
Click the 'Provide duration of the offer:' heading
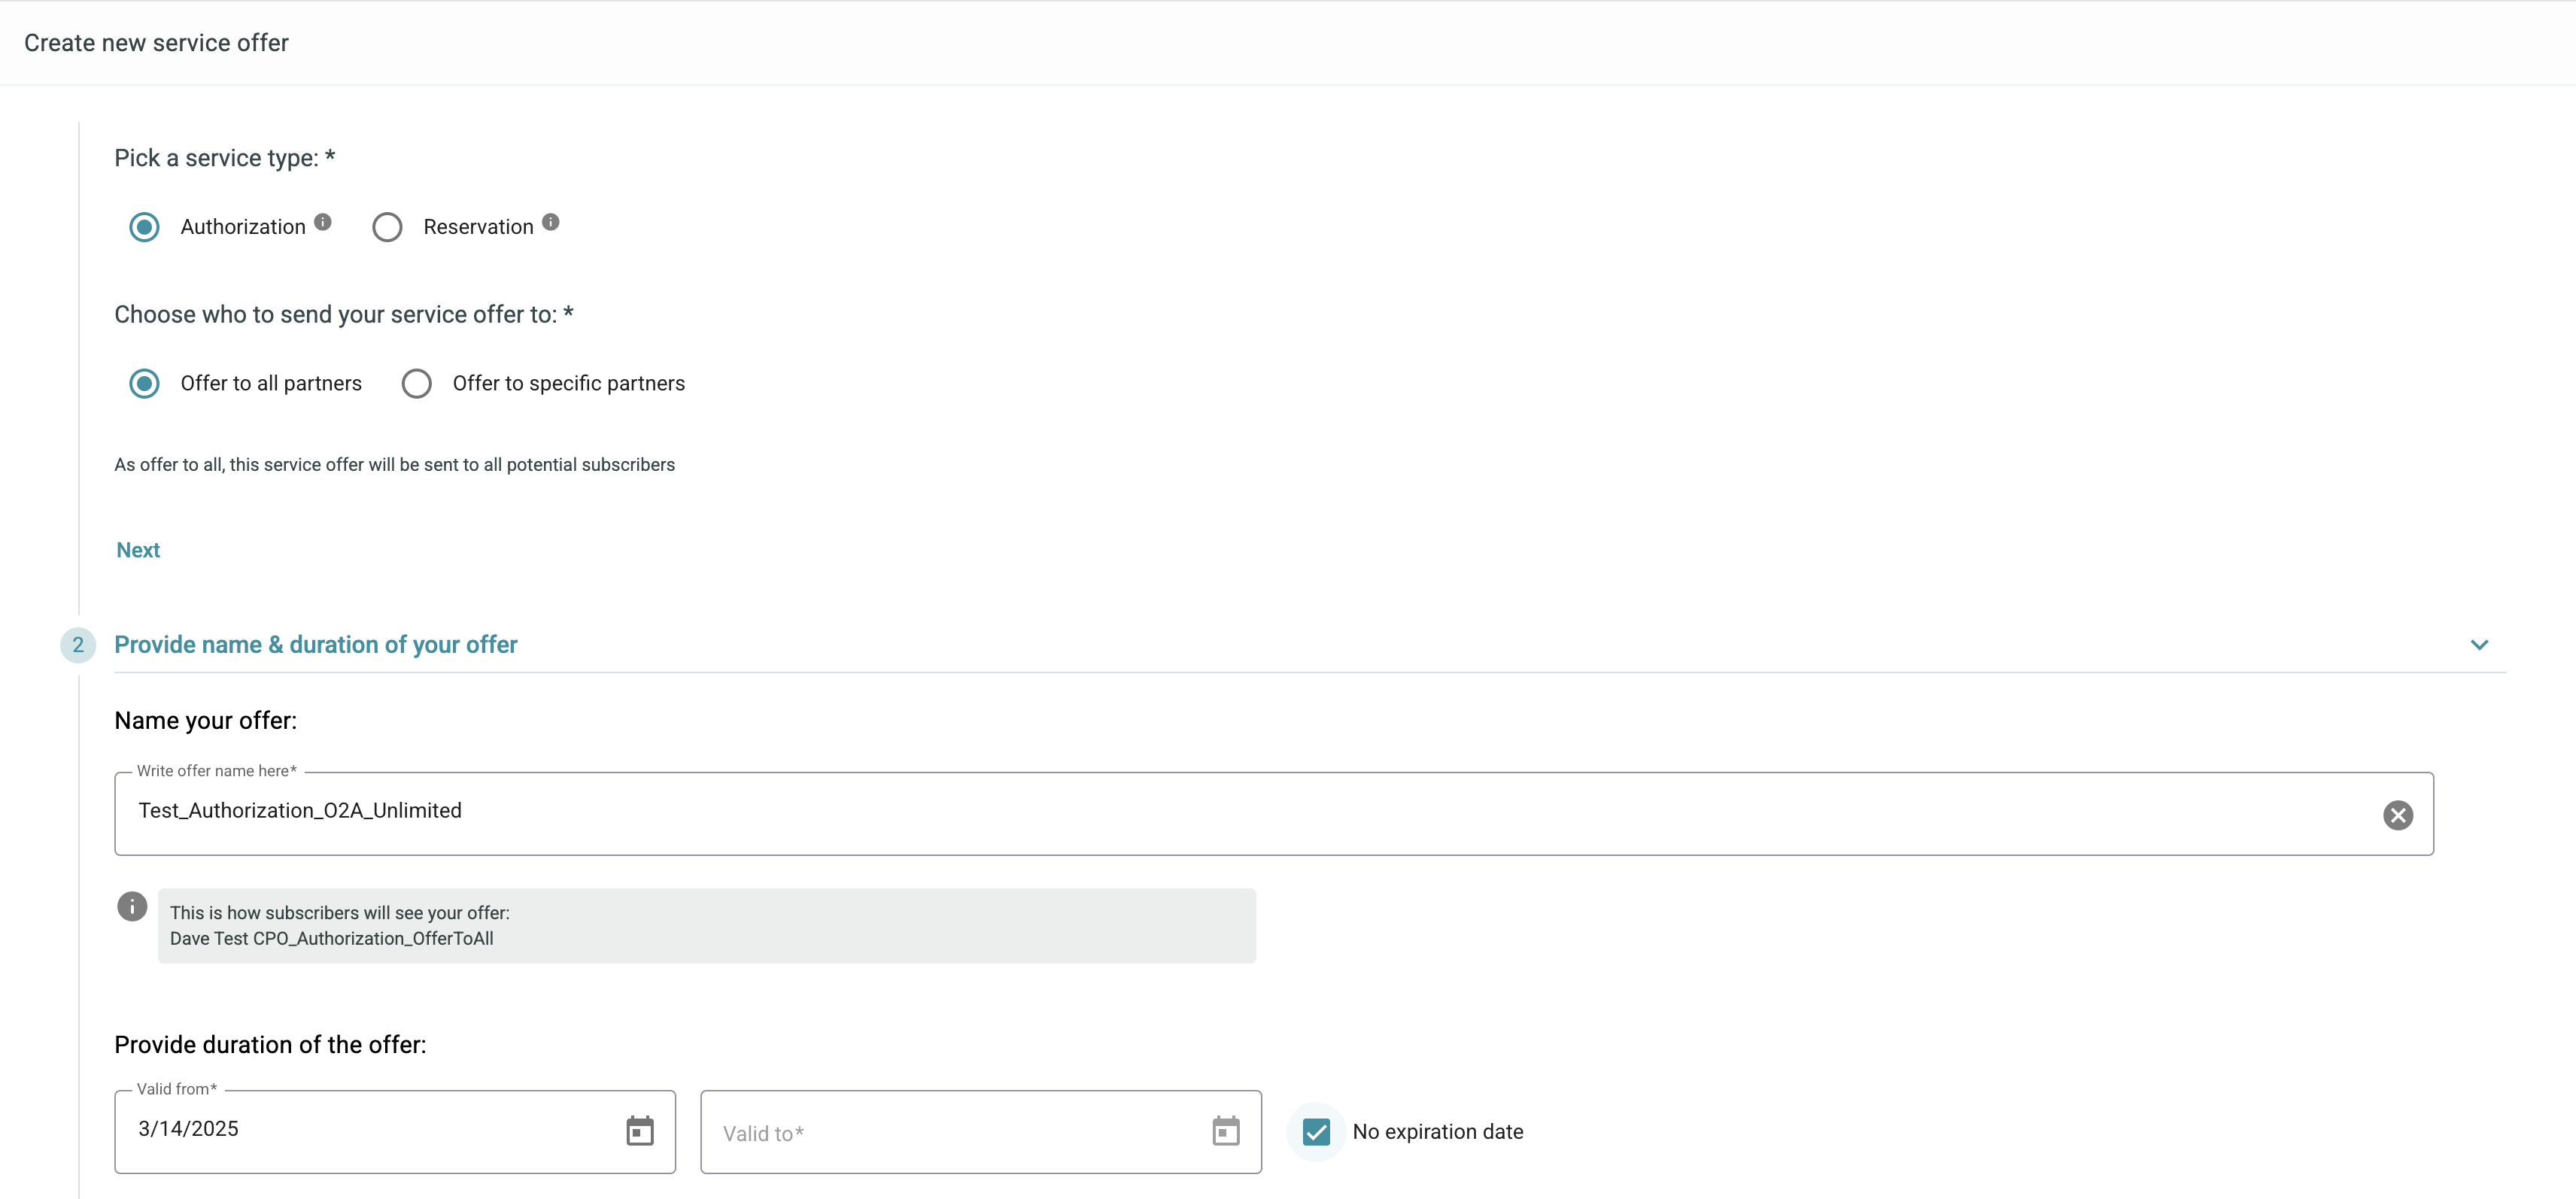[270, 1044]
